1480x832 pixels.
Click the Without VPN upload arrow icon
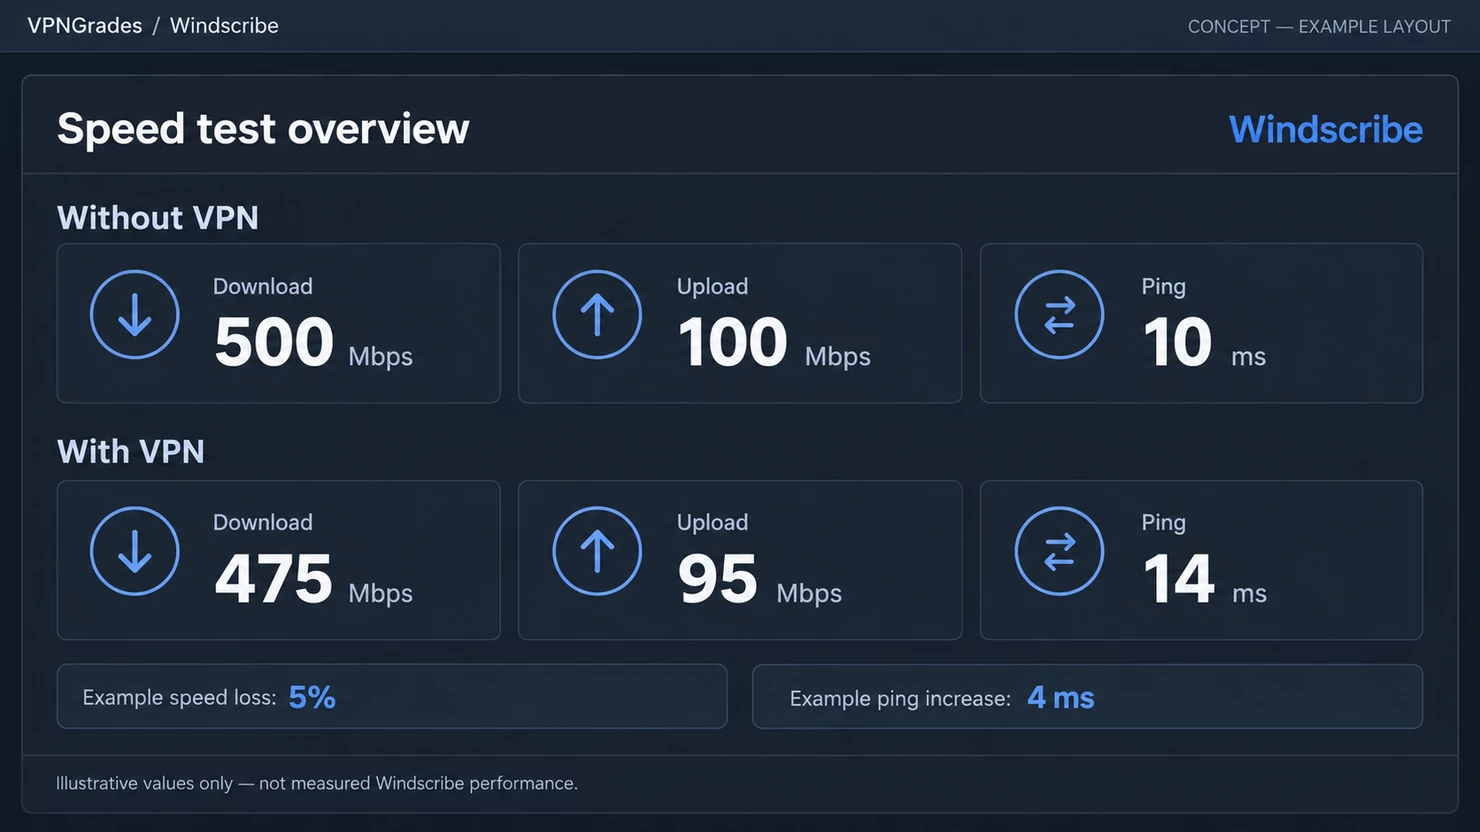coord(597,314)
